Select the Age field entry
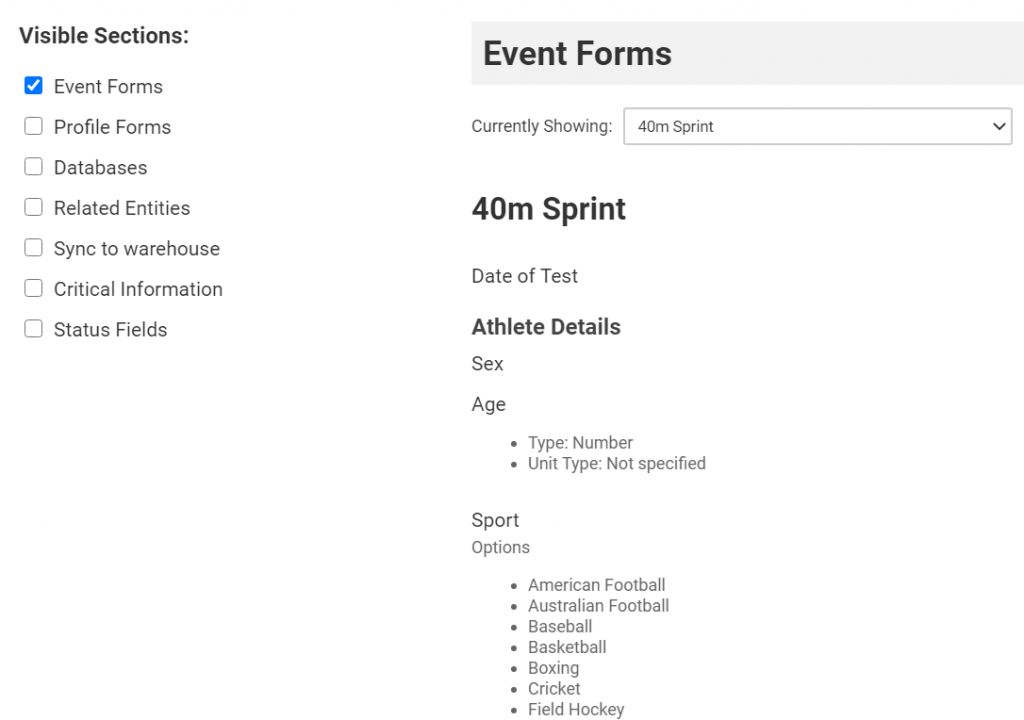Viewport: 1024px width, 720px height. pyautogui.click(x=489, y=404)
